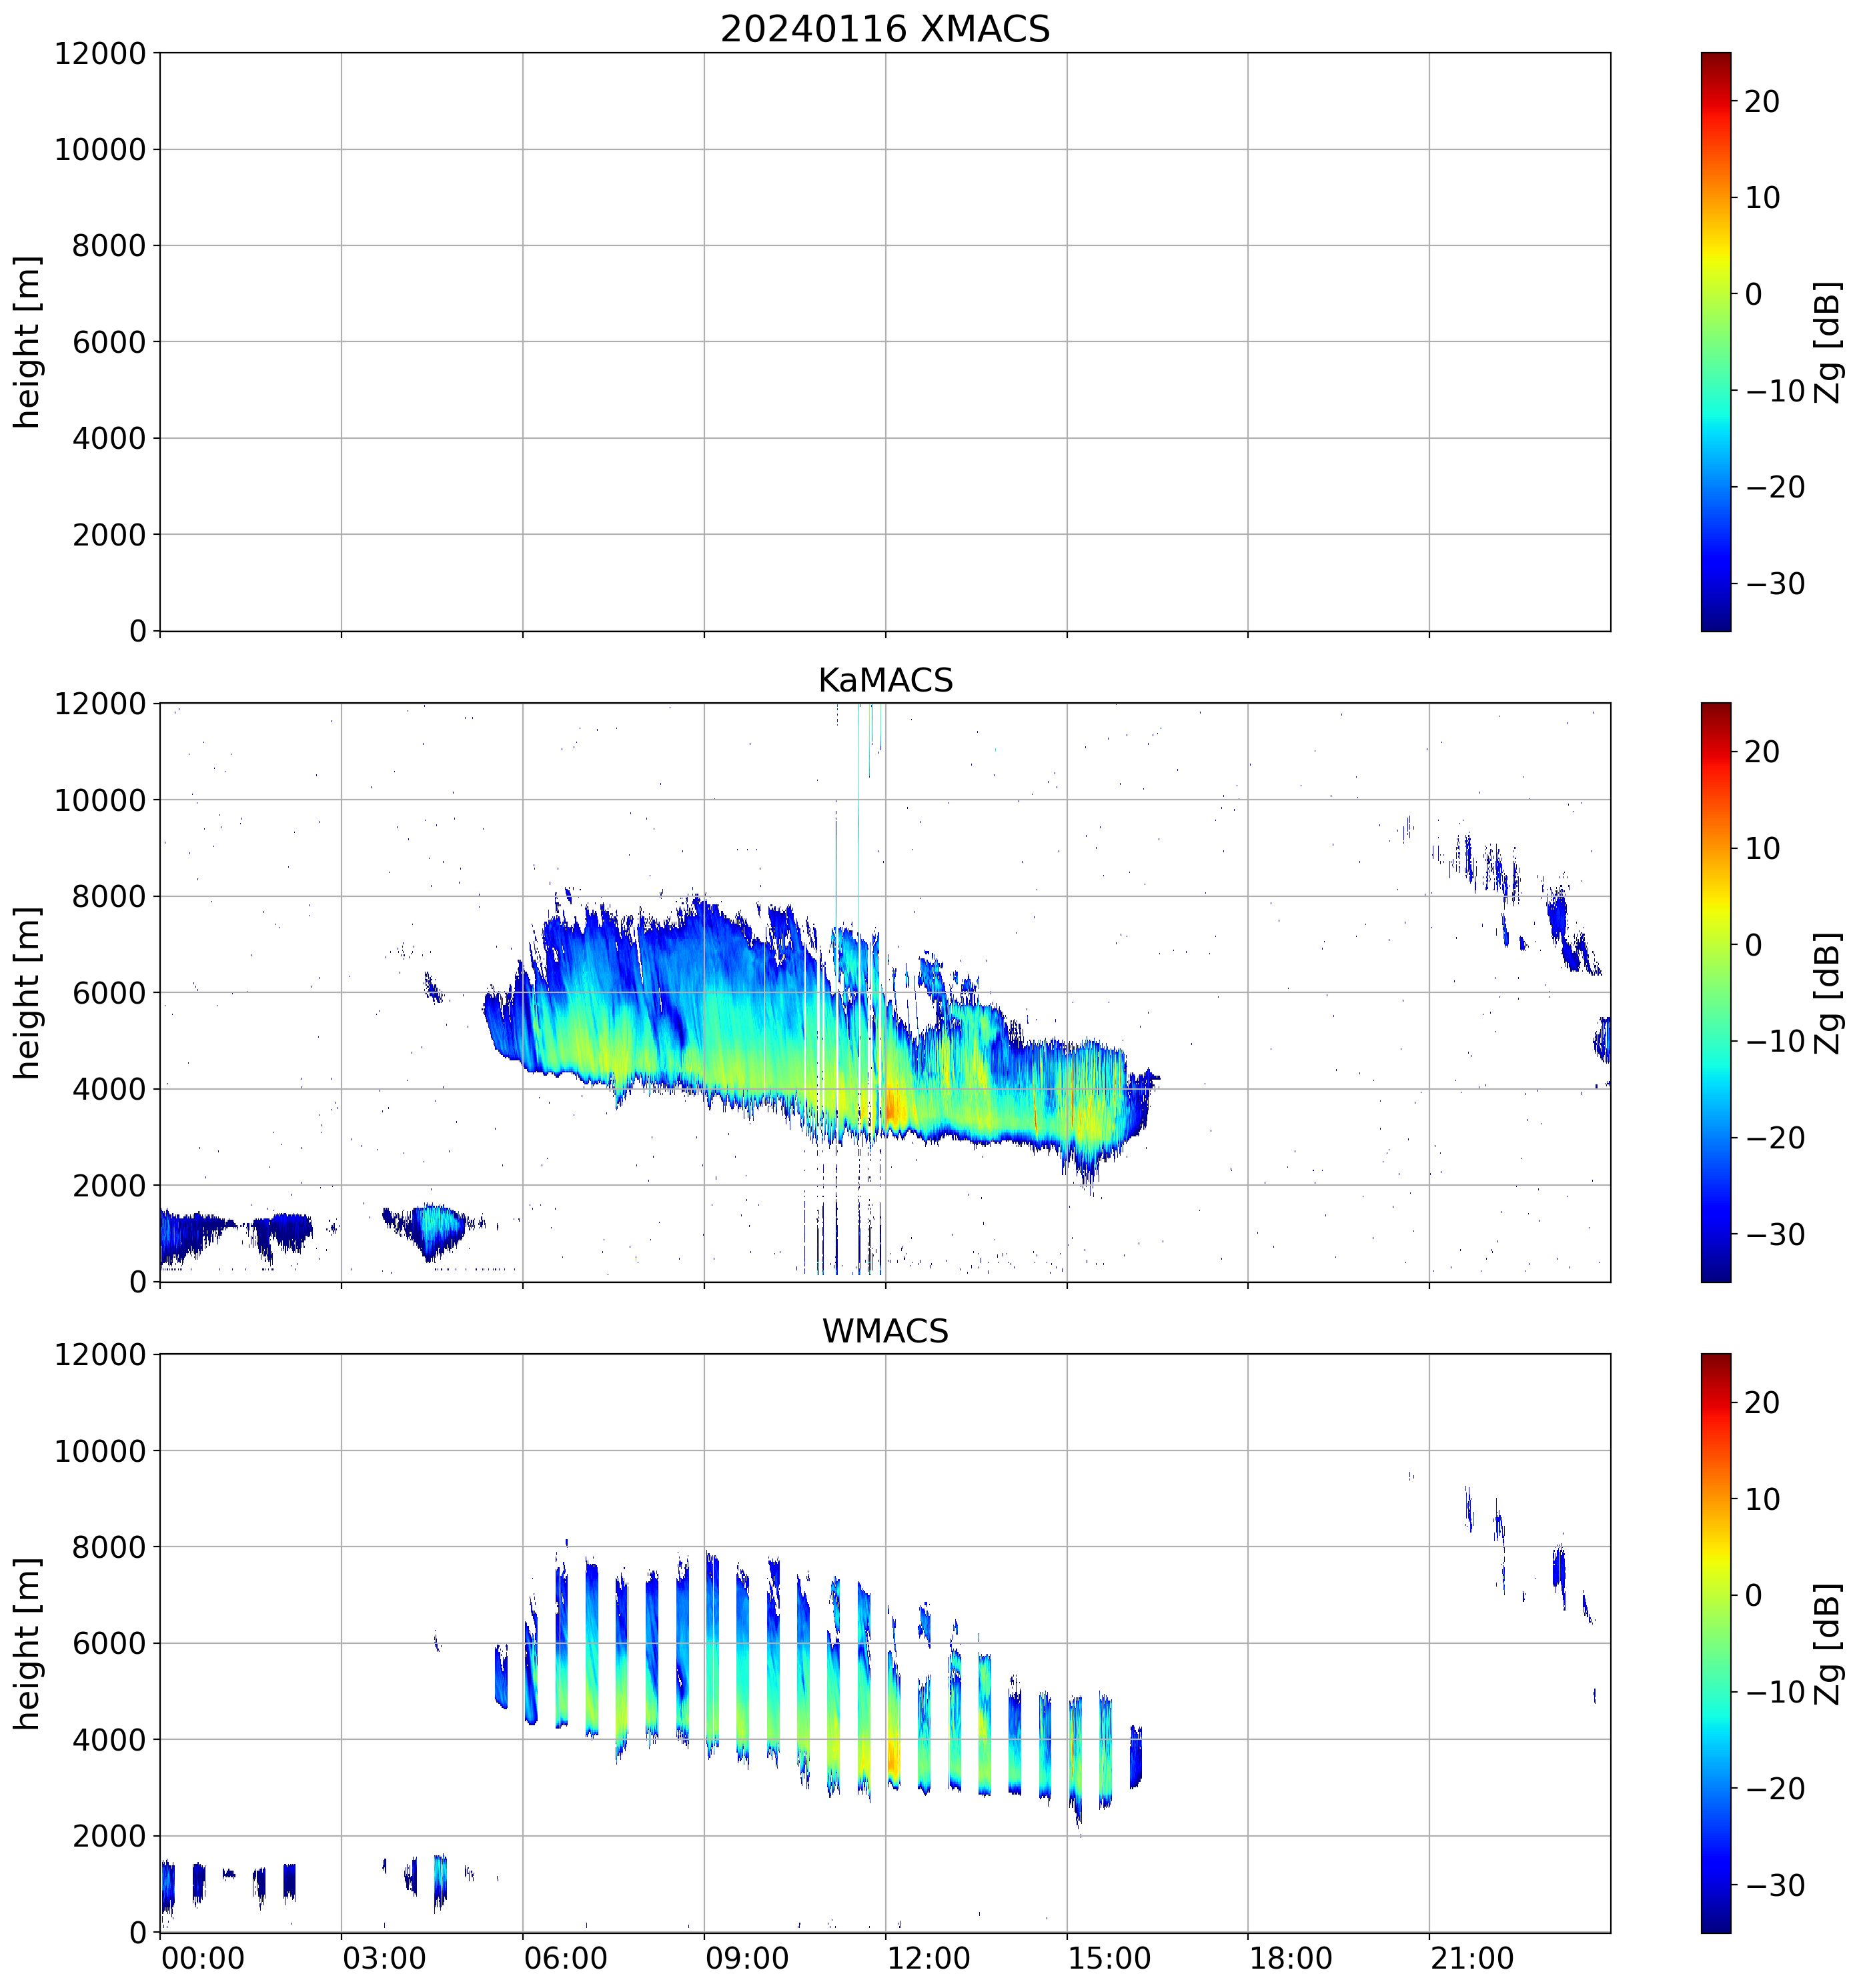Click the '20240116 XMACS' plot title
The width and height of the screenshot is (1859, 1988).
885,29
